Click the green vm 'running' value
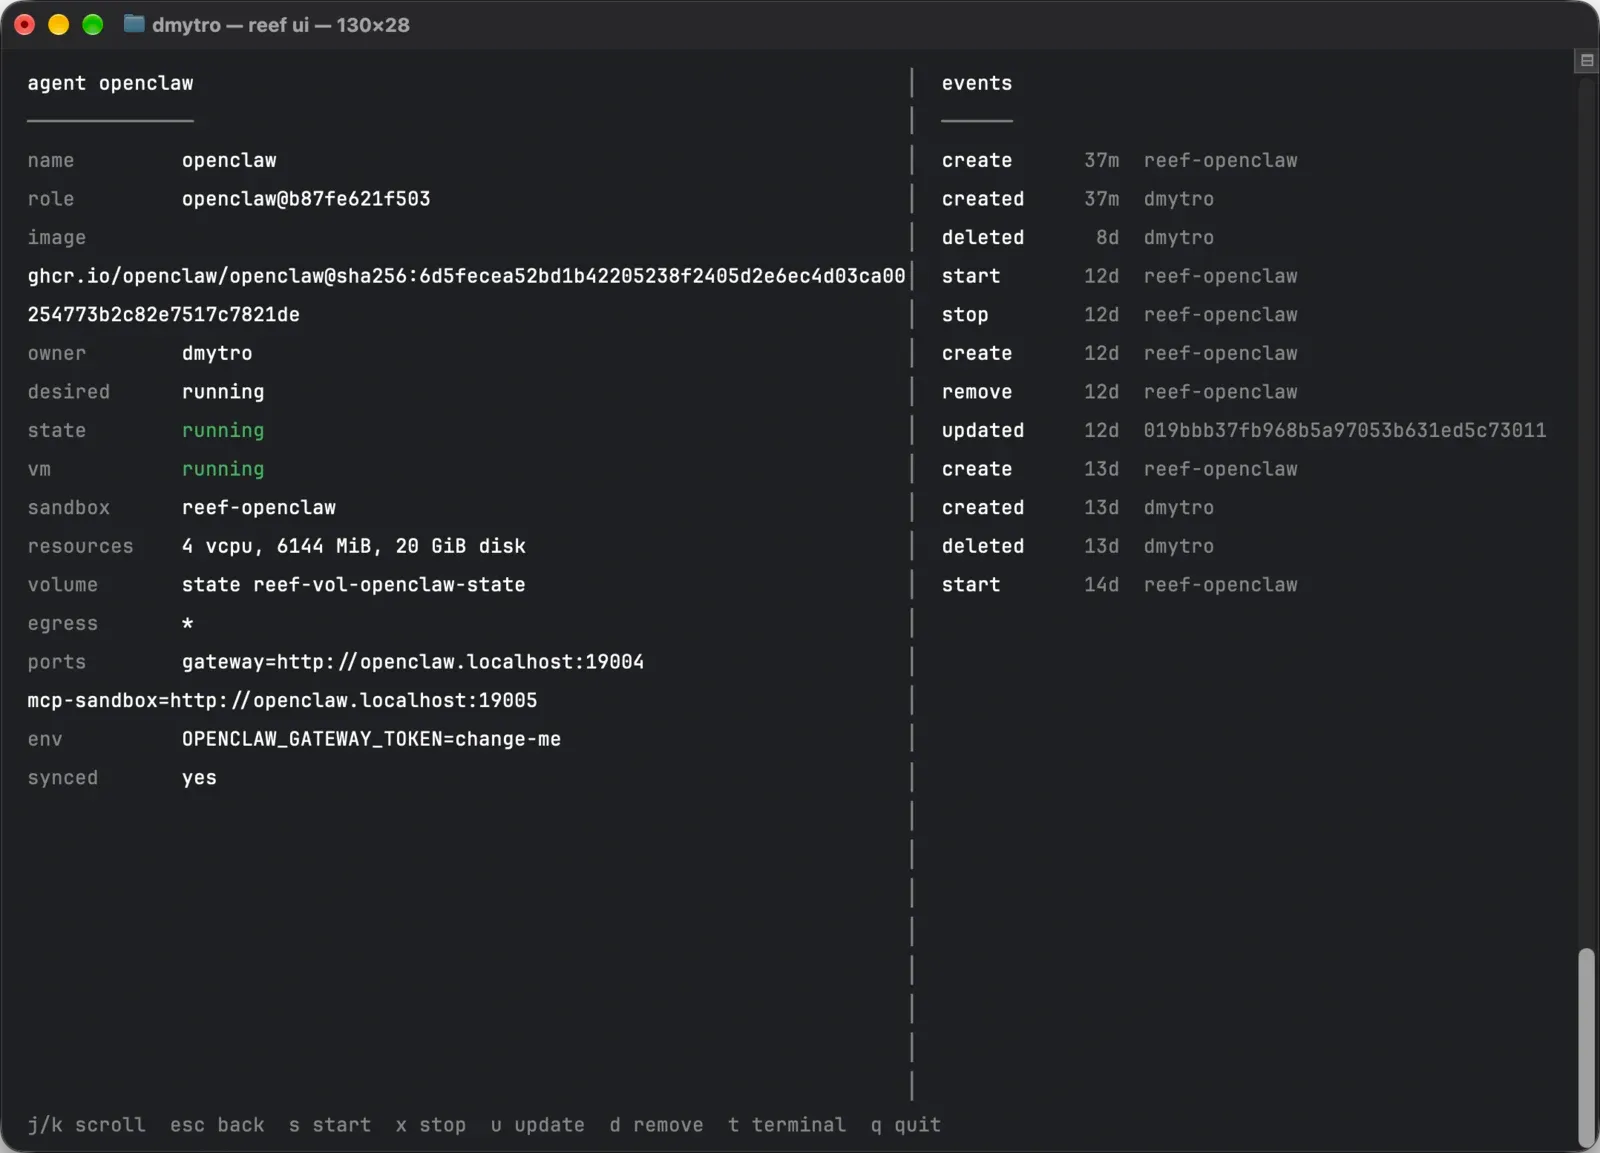Viewport: 1600px width, 1153px height. [223, 469]
